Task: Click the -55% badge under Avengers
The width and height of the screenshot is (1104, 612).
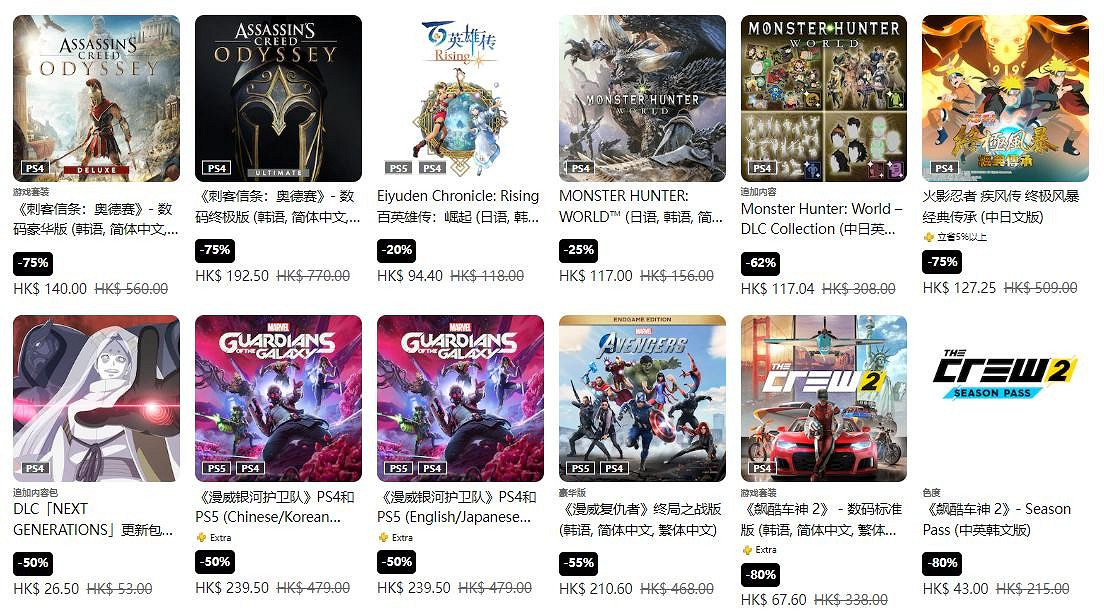Action: [579, 563]
